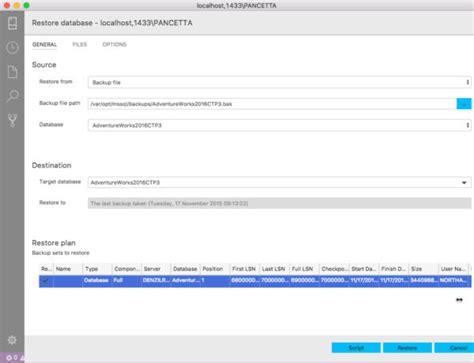The width and height of the screenshot is (474, 363).
Task: Click the Script button
Action: (x=356, y=348)
